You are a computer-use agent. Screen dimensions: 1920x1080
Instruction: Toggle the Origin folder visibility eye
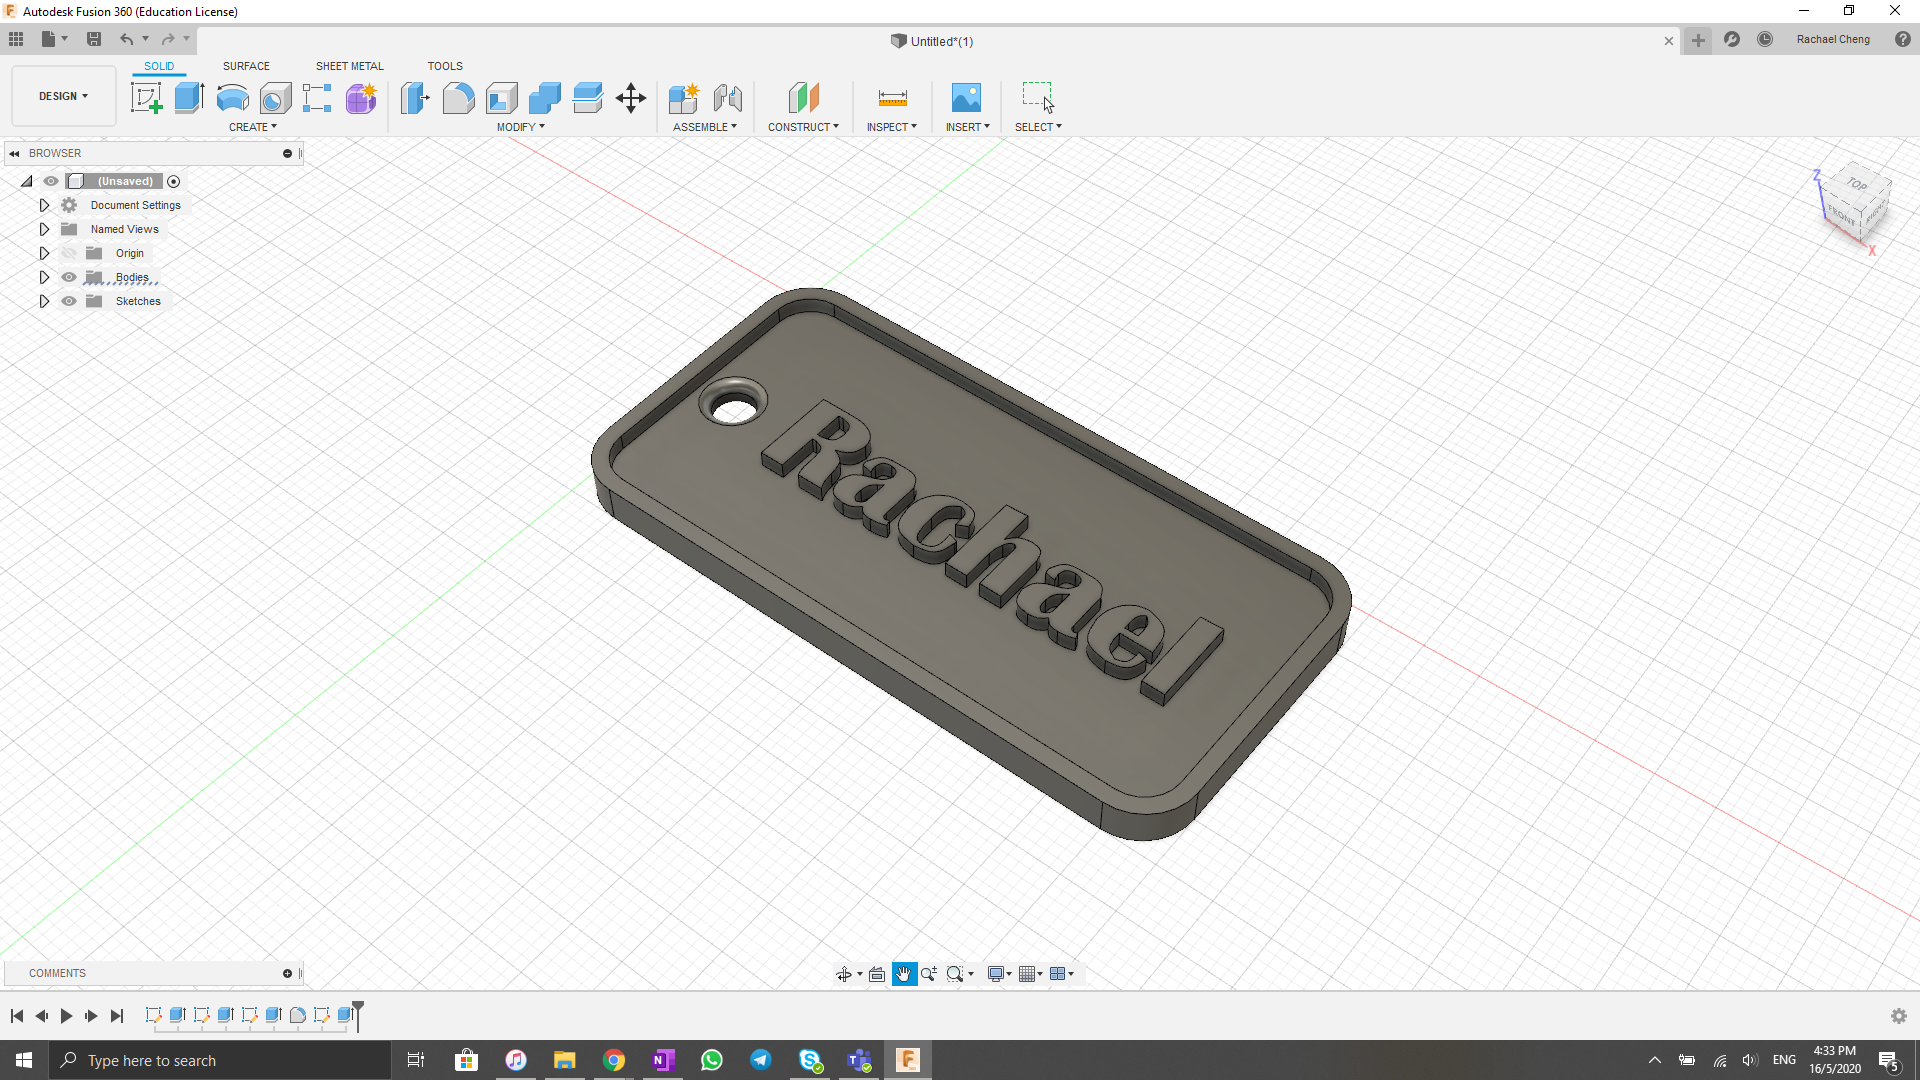point(69,253)
